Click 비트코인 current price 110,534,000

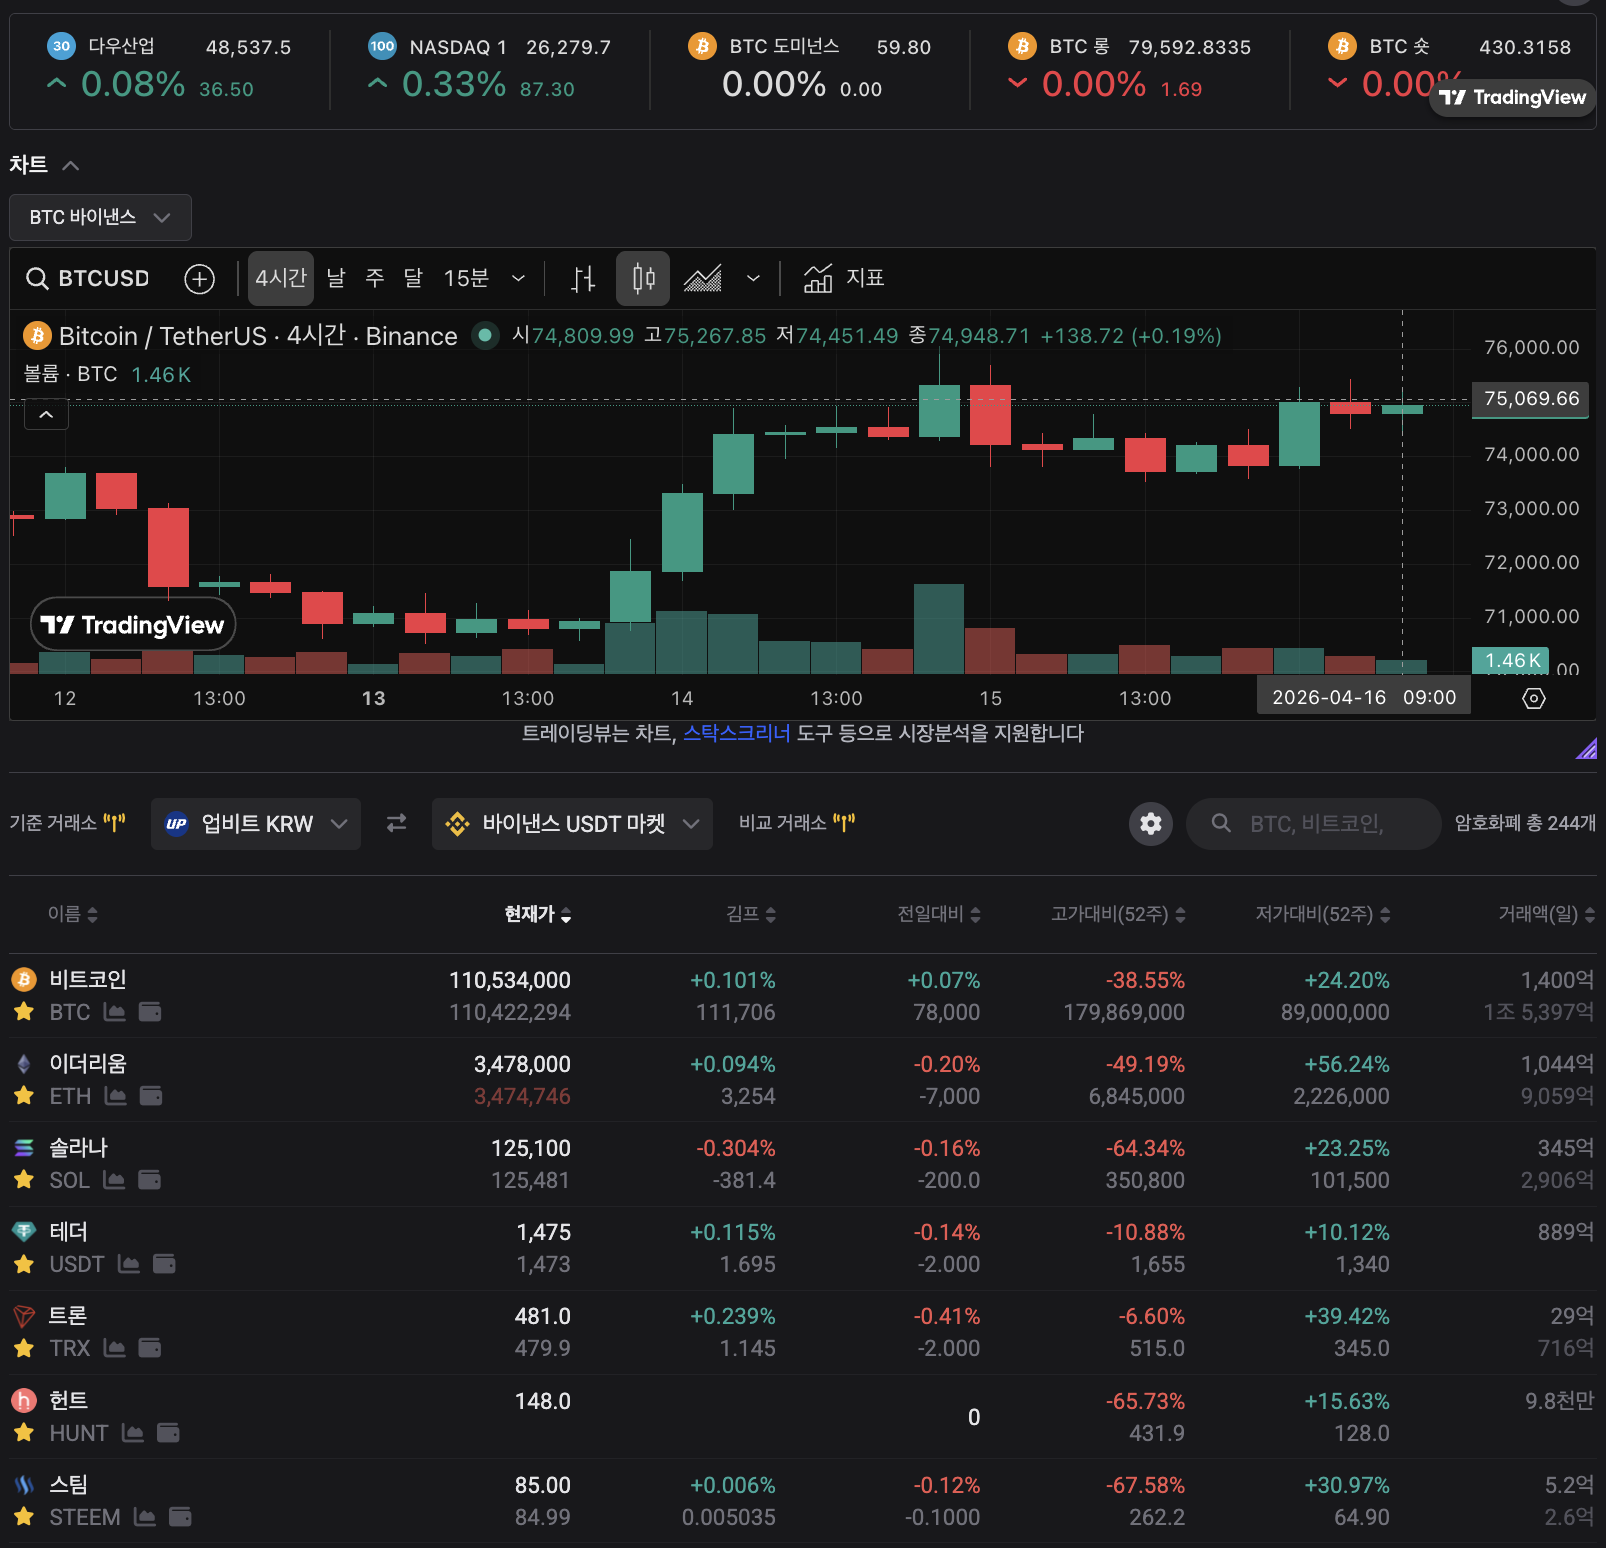[x=510, y=980]
